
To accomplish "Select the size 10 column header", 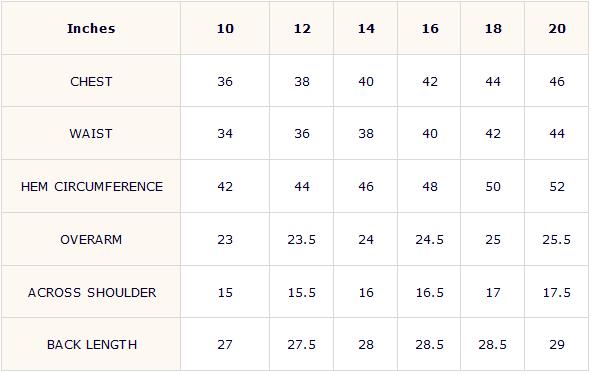I will (225, 29).
